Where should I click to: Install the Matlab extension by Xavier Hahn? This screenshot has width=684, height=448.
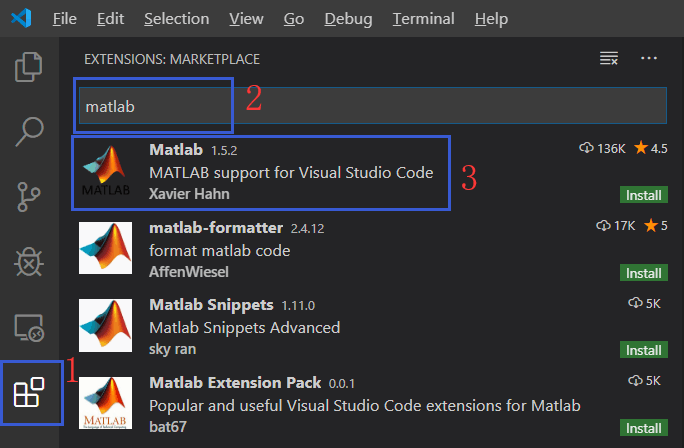tap(643, 194)
